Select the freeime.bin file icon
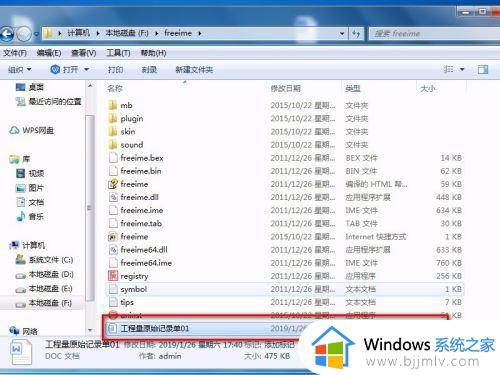 click(113, 171)
